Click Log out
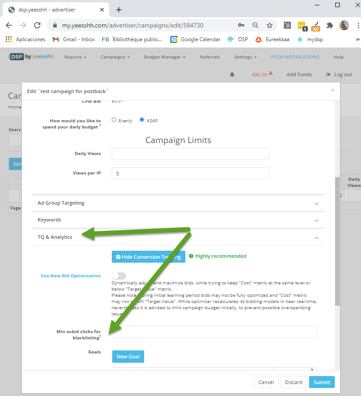The height and width of the screenshot is (396, 361). pyautogui.click(x=339, y=74)
